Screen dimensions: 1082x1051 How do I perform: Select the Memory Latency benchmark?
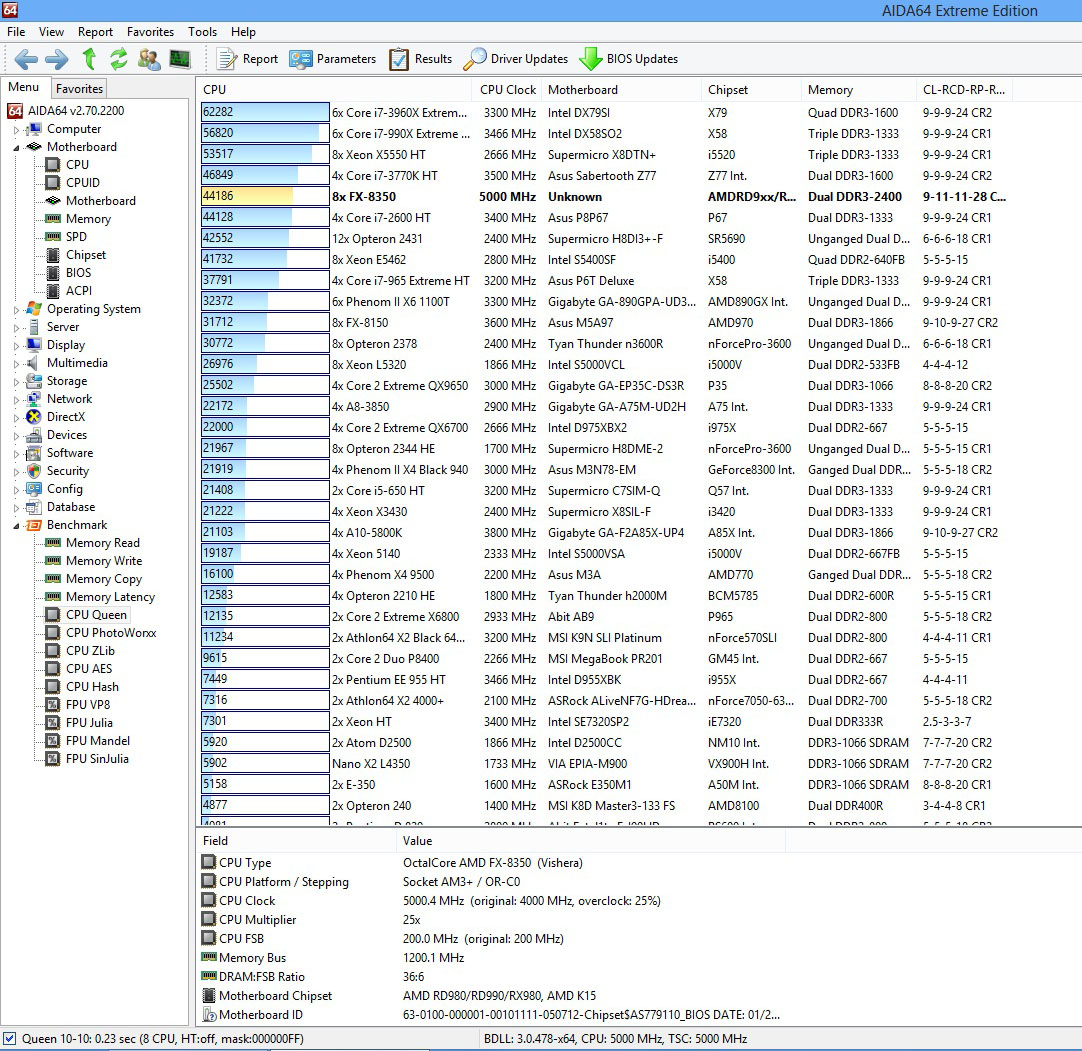click(x=110, y=597)
